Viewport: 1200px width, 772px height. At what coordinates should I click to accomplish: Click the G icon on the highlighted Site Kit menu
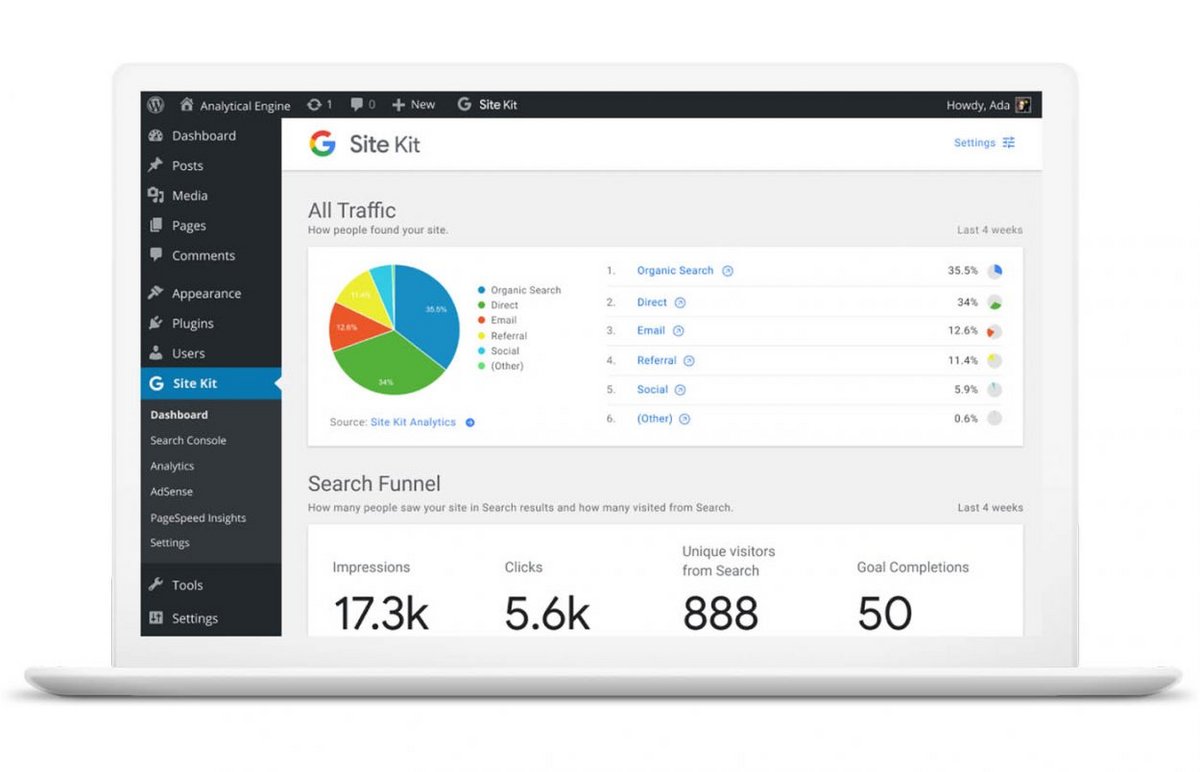pyautogui.click(x=156, y=384)
